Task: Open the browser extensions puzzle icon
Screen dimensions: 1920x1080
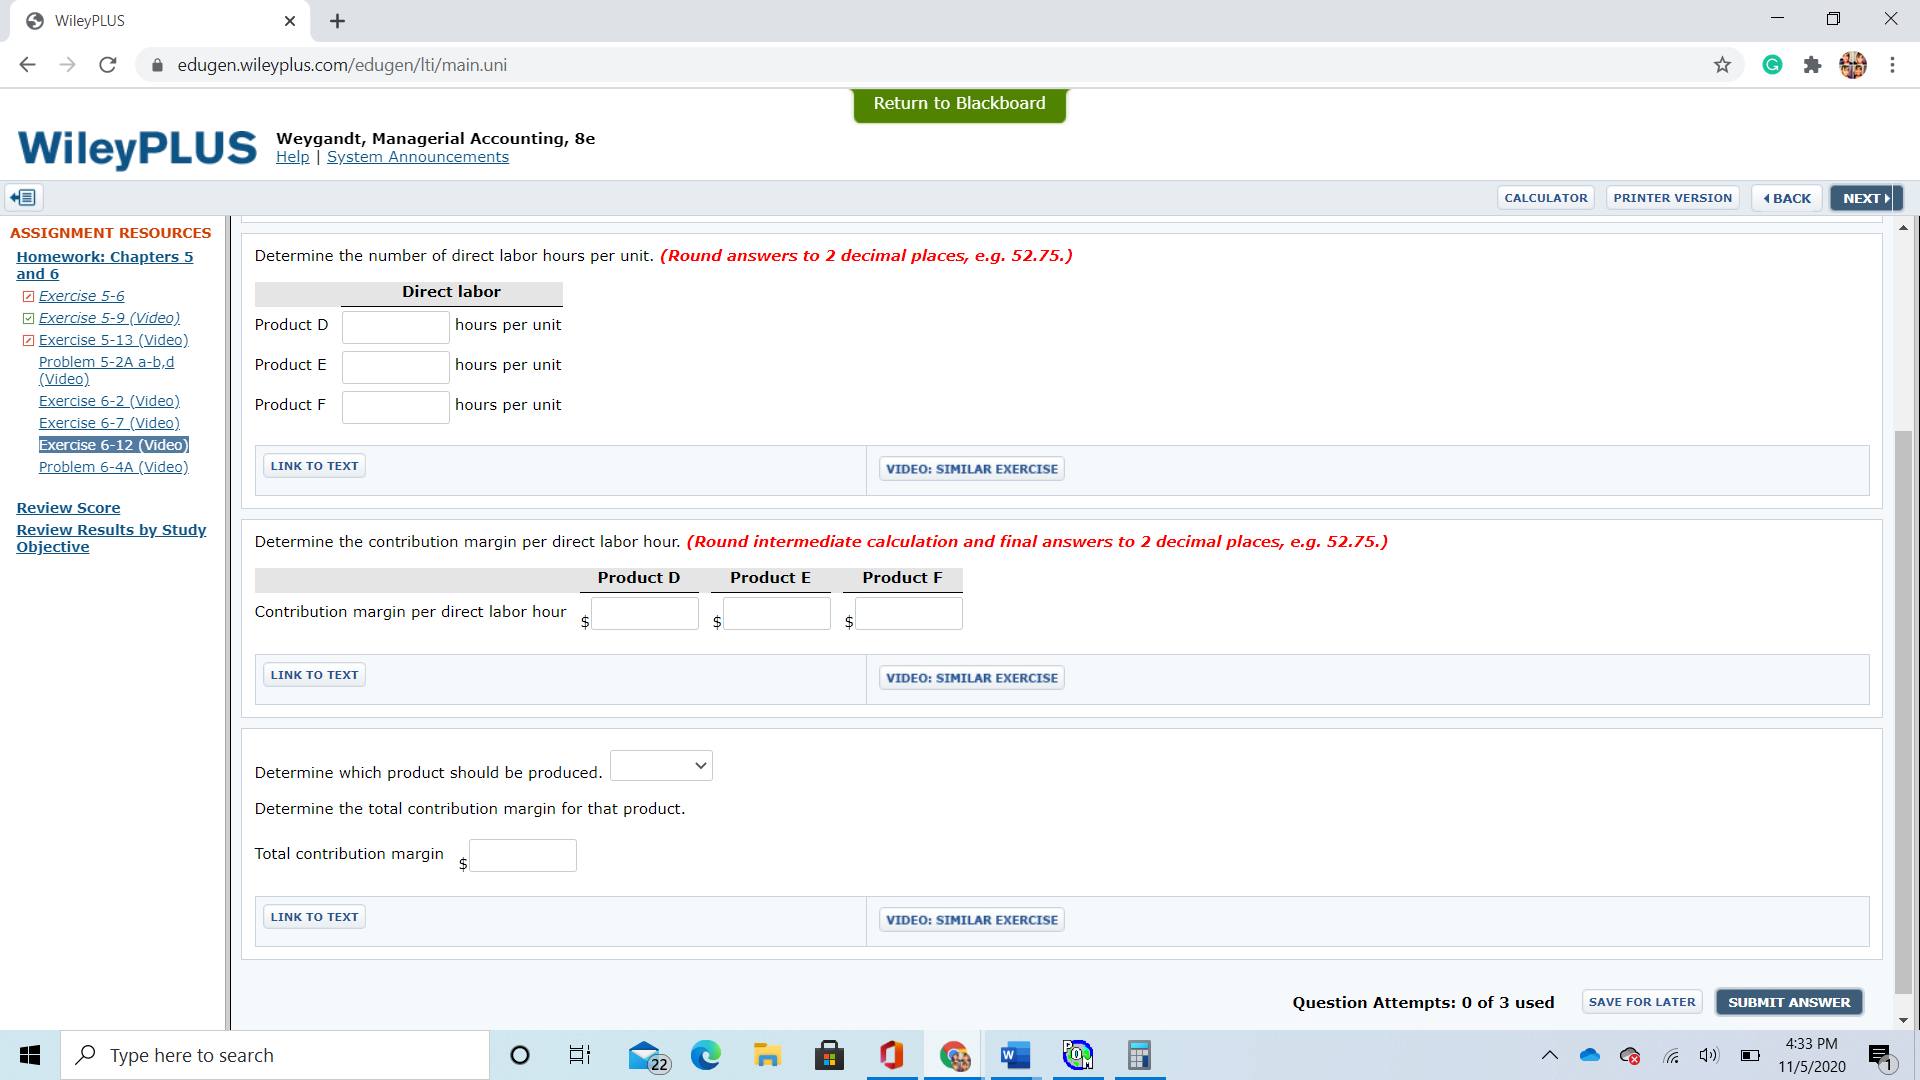Action: coord(1812,65)
